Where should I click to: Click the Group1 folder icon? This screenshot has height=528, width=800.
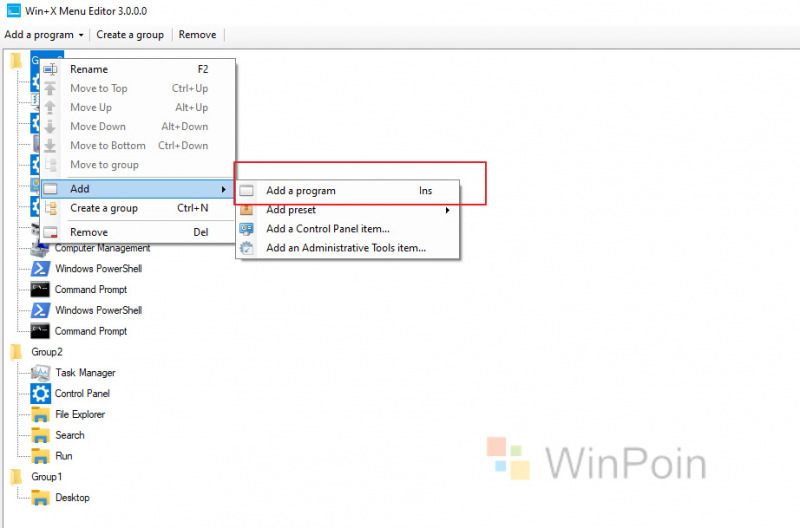point(16,477)
